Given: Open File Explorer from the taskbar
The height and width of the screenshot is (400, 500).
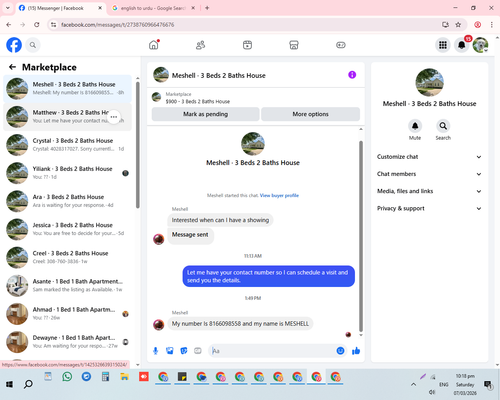Looking at the screenshot, I should pos(124,377).
